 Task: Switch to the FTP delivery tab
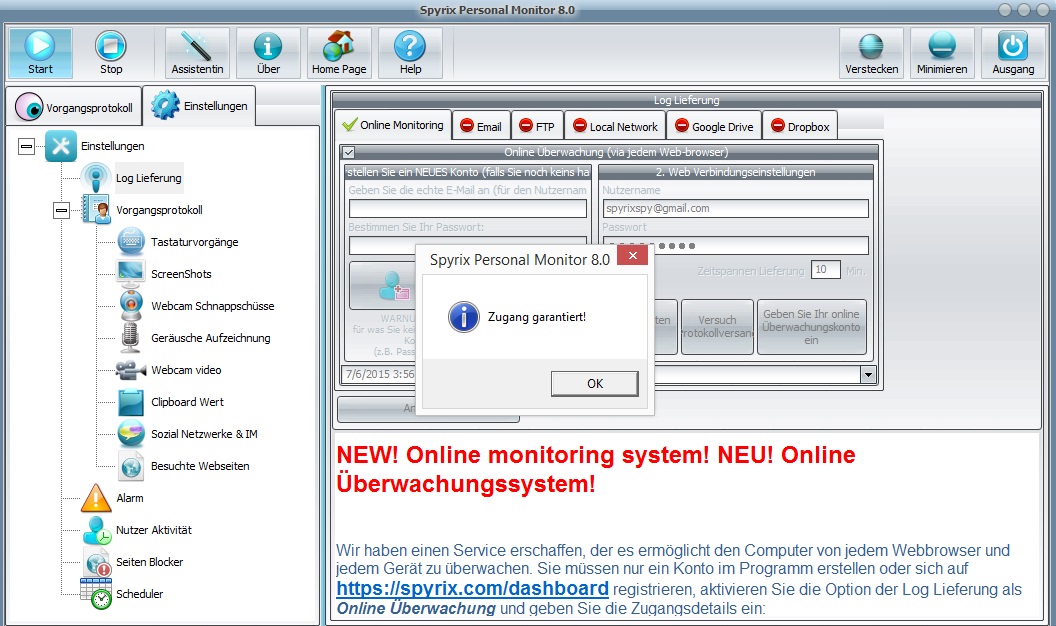tap(537, 126)
